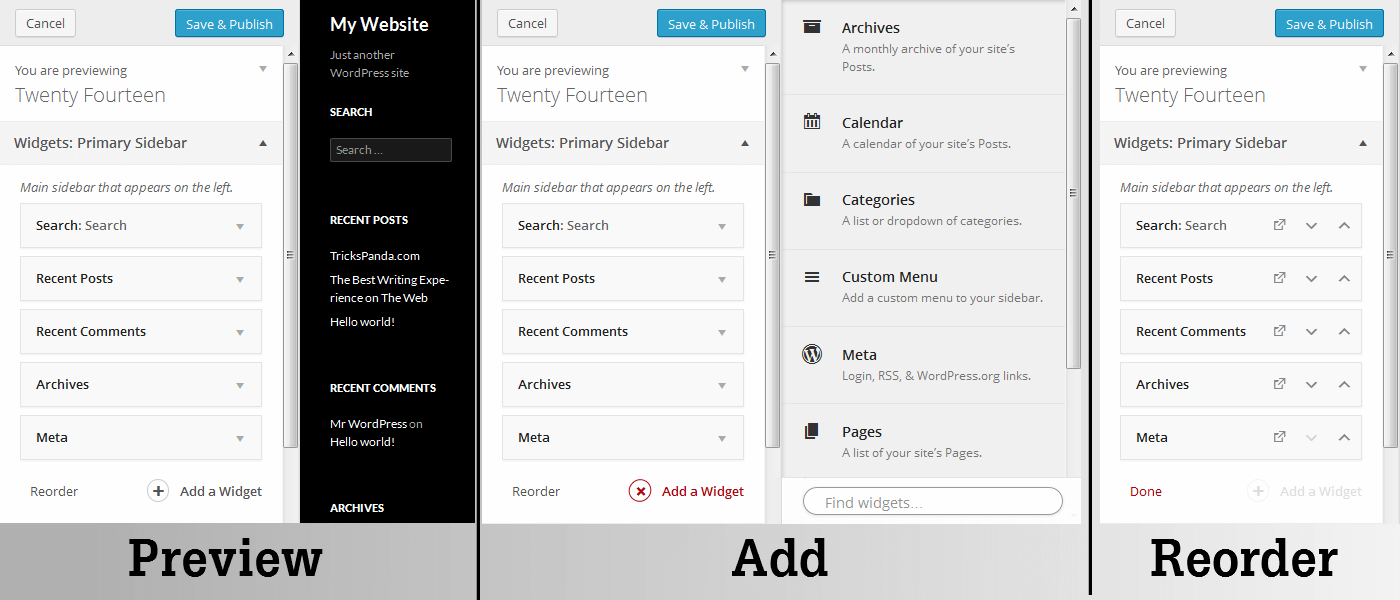
Task: Open the TricksPanda.com recent post link
Action: click(375, 256)
